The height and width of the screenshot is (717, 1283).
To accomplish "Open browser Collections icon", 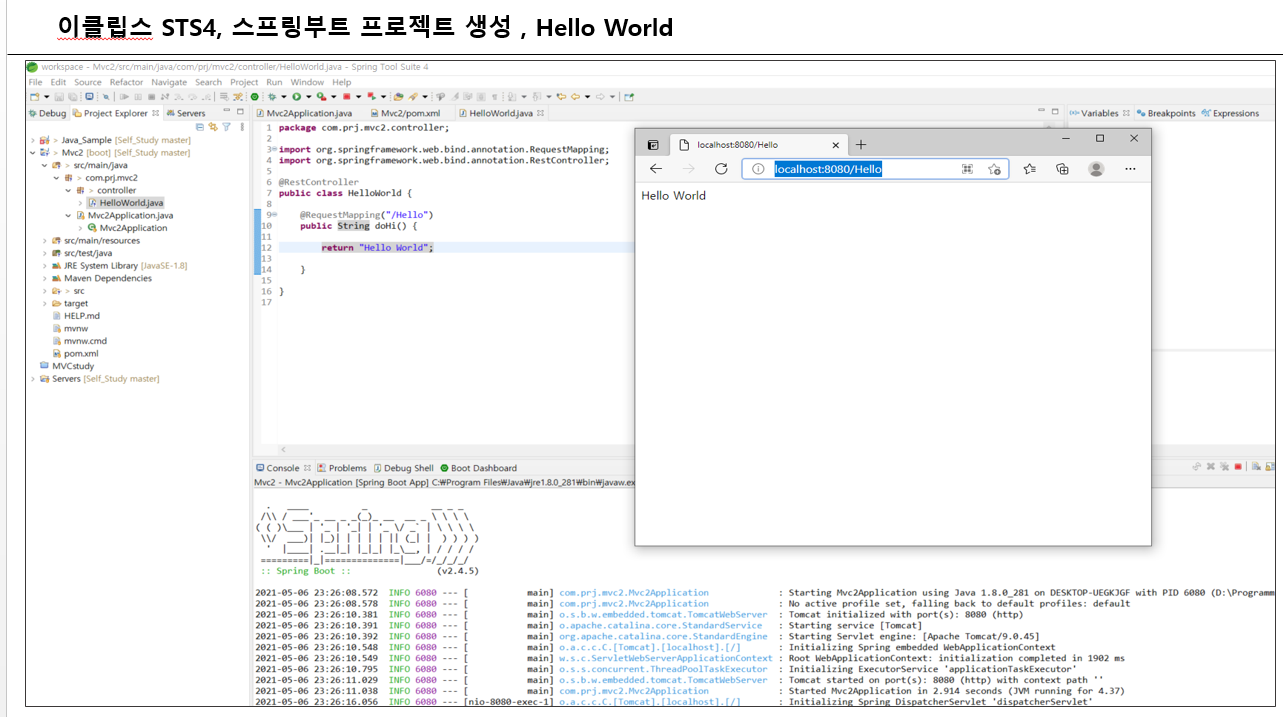I will [x=1063, y=169].
